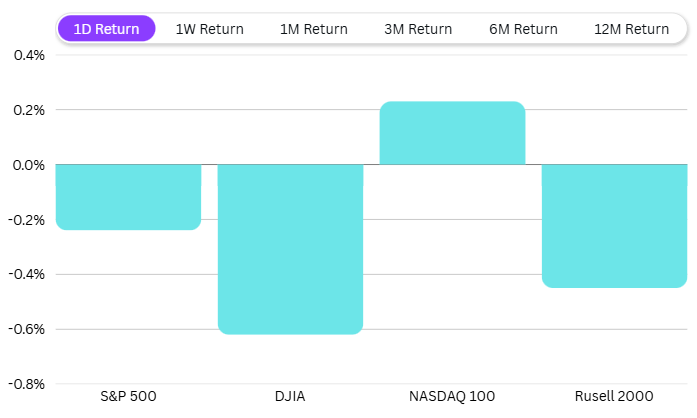
Task: Open the 1M Return view
Action: (x=313, y=29)
